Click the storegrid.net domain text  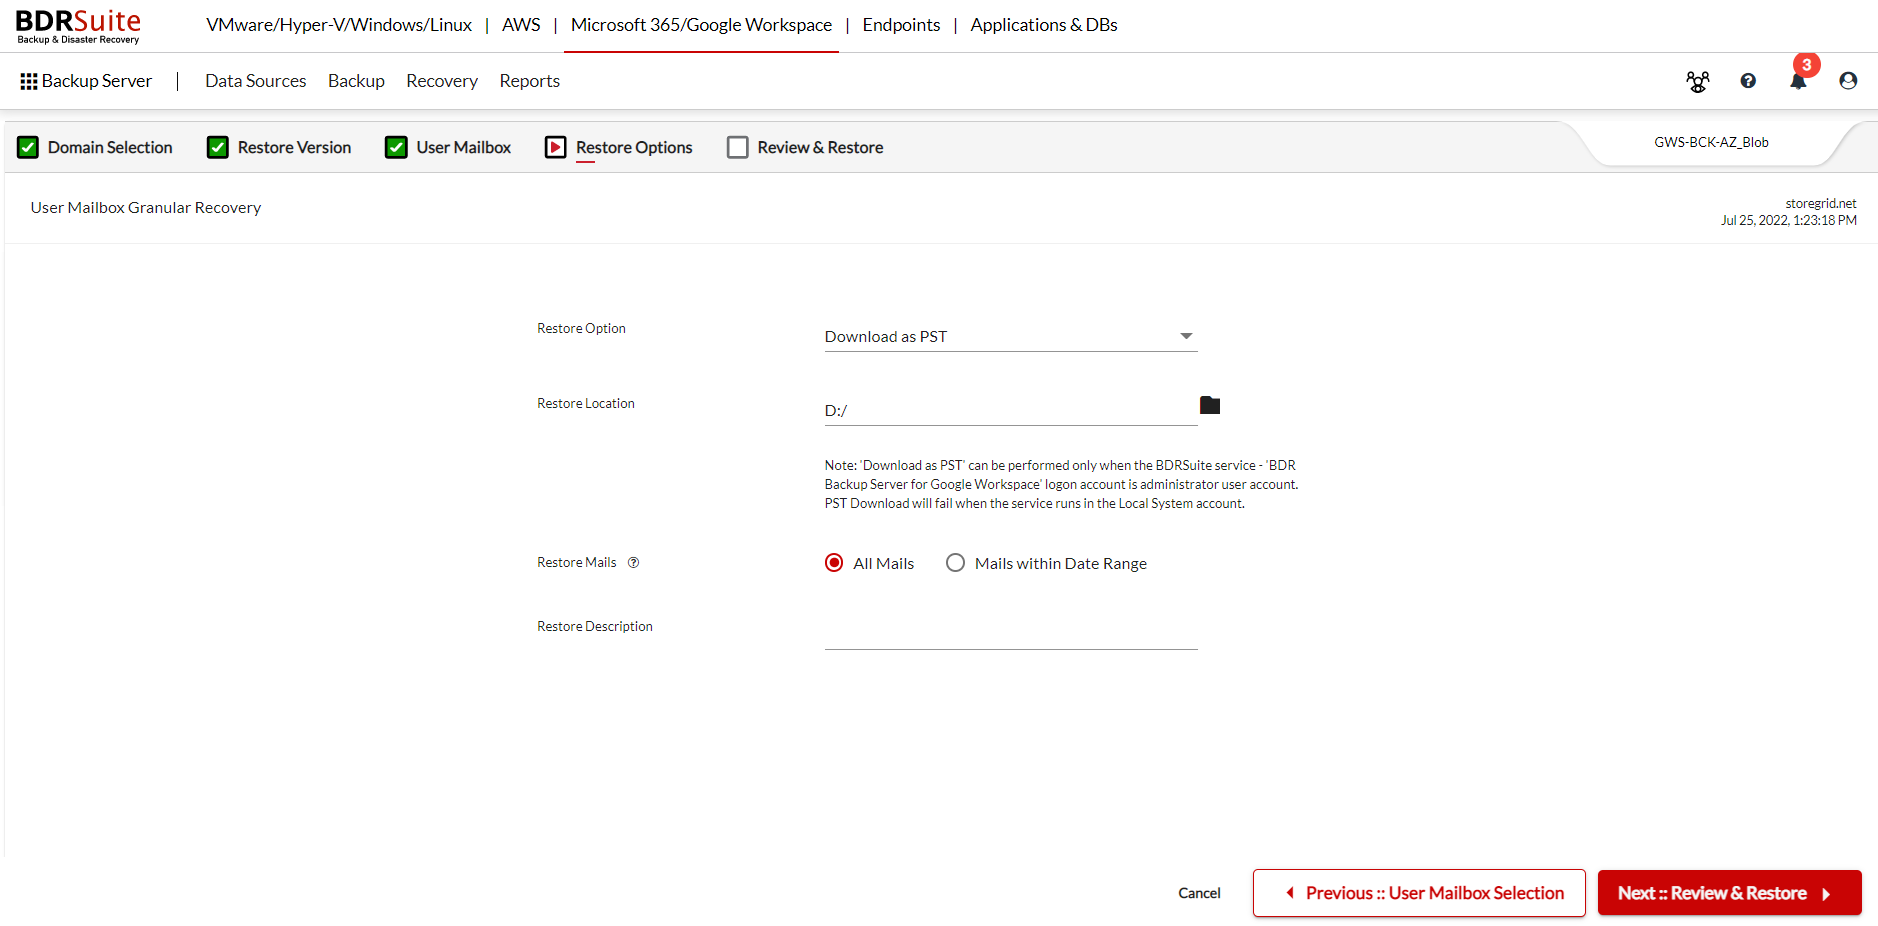1820,204
